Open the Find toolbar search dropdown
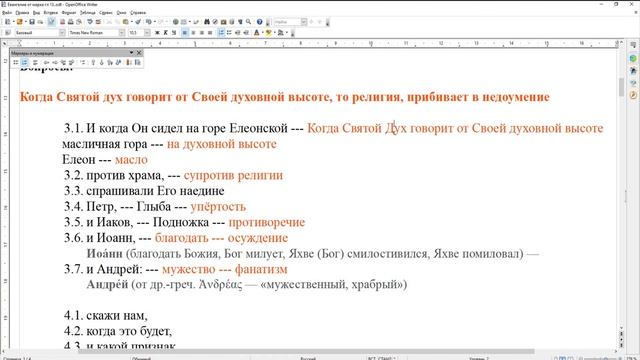This screenshot has width=640, height=360. 304,22
